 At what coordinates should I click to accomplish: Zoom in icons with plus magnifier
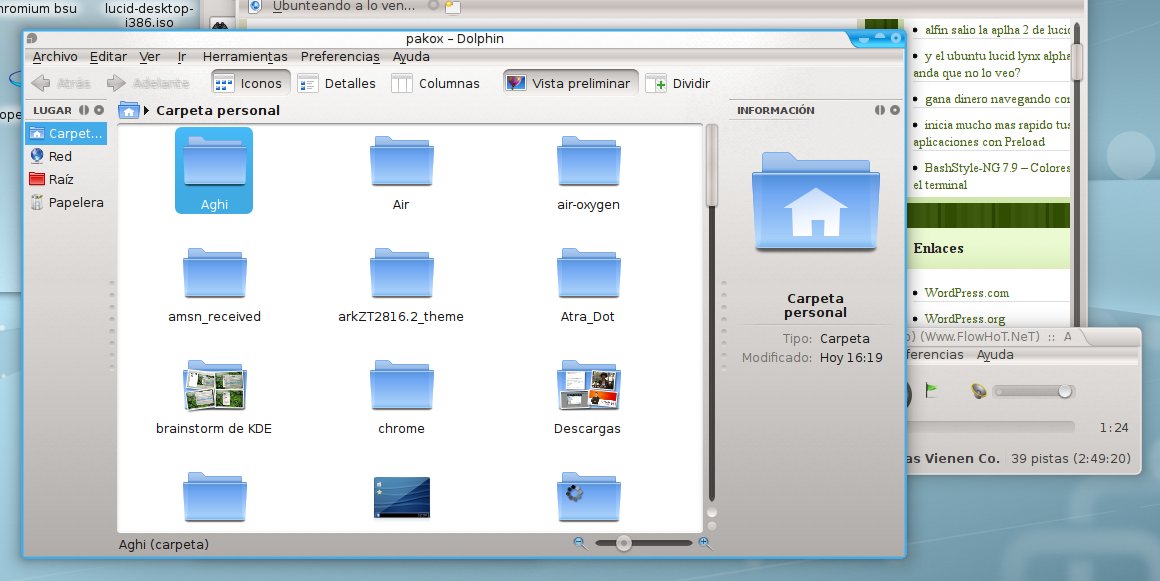tap(705, 543)
